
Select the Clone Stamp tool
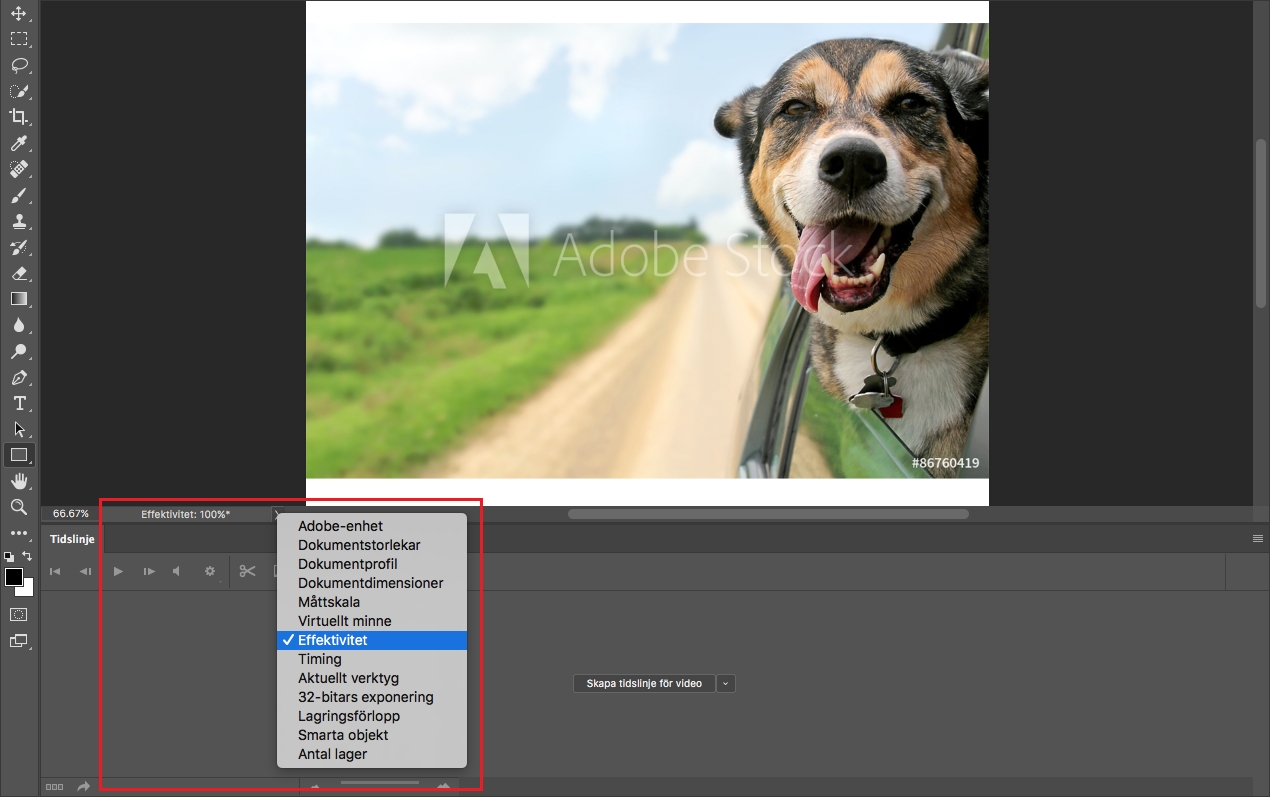[x=19, y=221]
